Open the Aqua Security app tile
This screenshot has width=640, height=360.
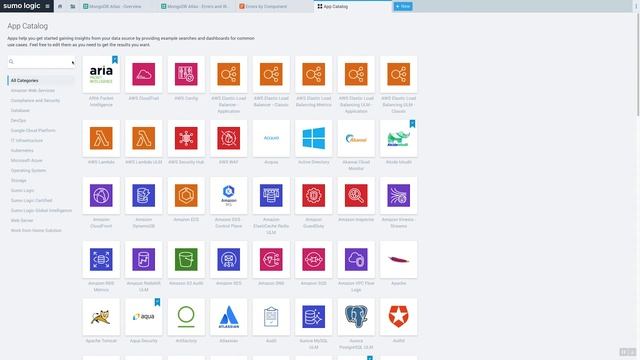point(143,317)
